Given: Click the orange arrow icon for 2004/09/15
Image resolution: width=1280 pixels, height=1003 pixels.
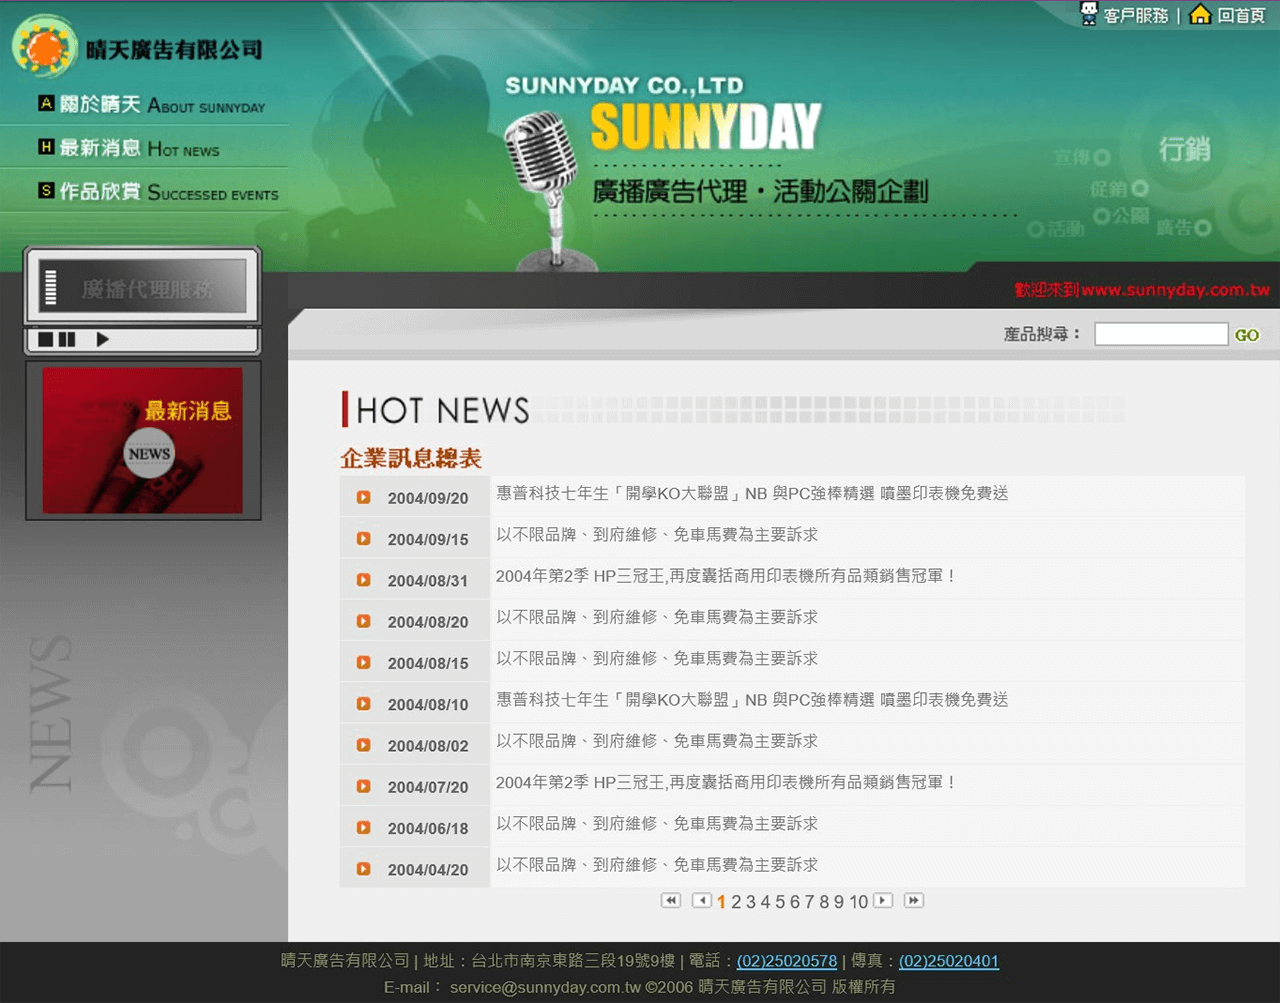Looking at the screenshot, I should click(x=364, y=538).
